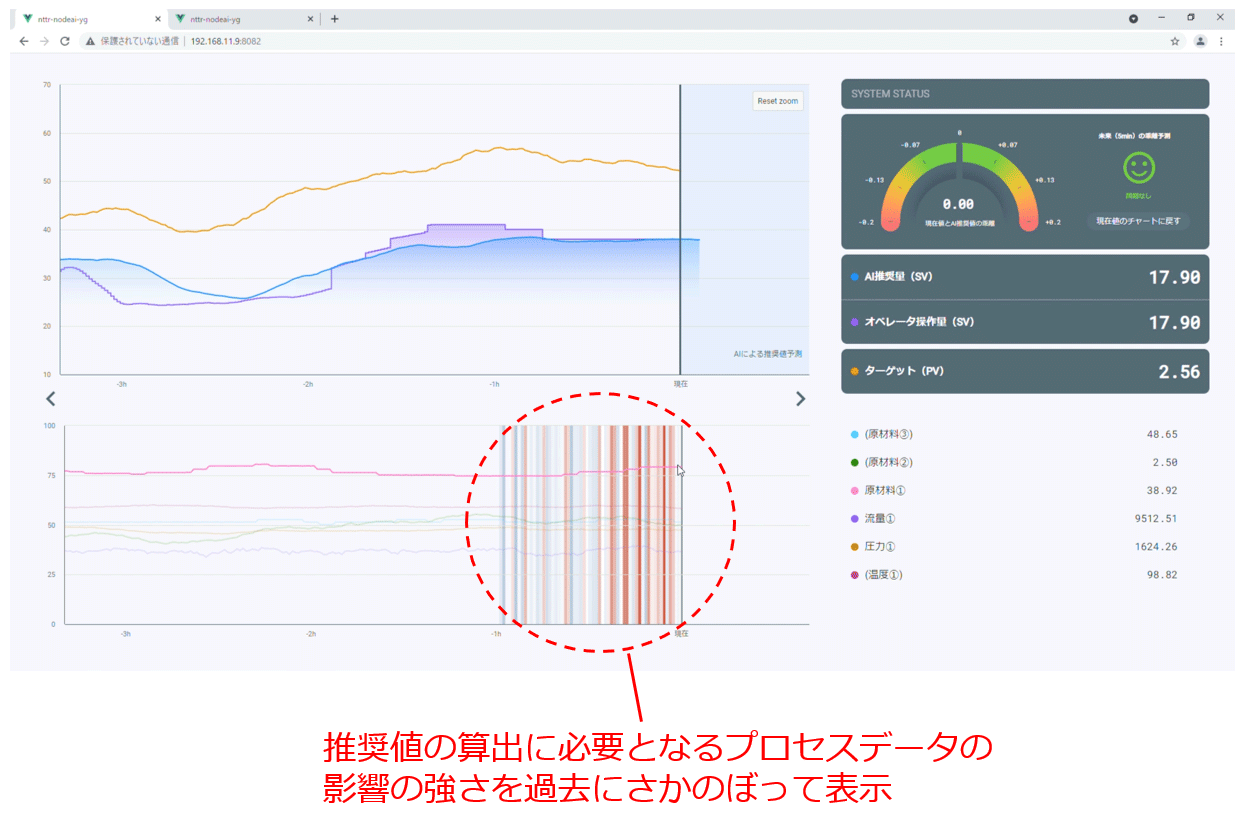Open a new browser tab
The height and width of the screenshot is (818, 1244).
point(334,18)
